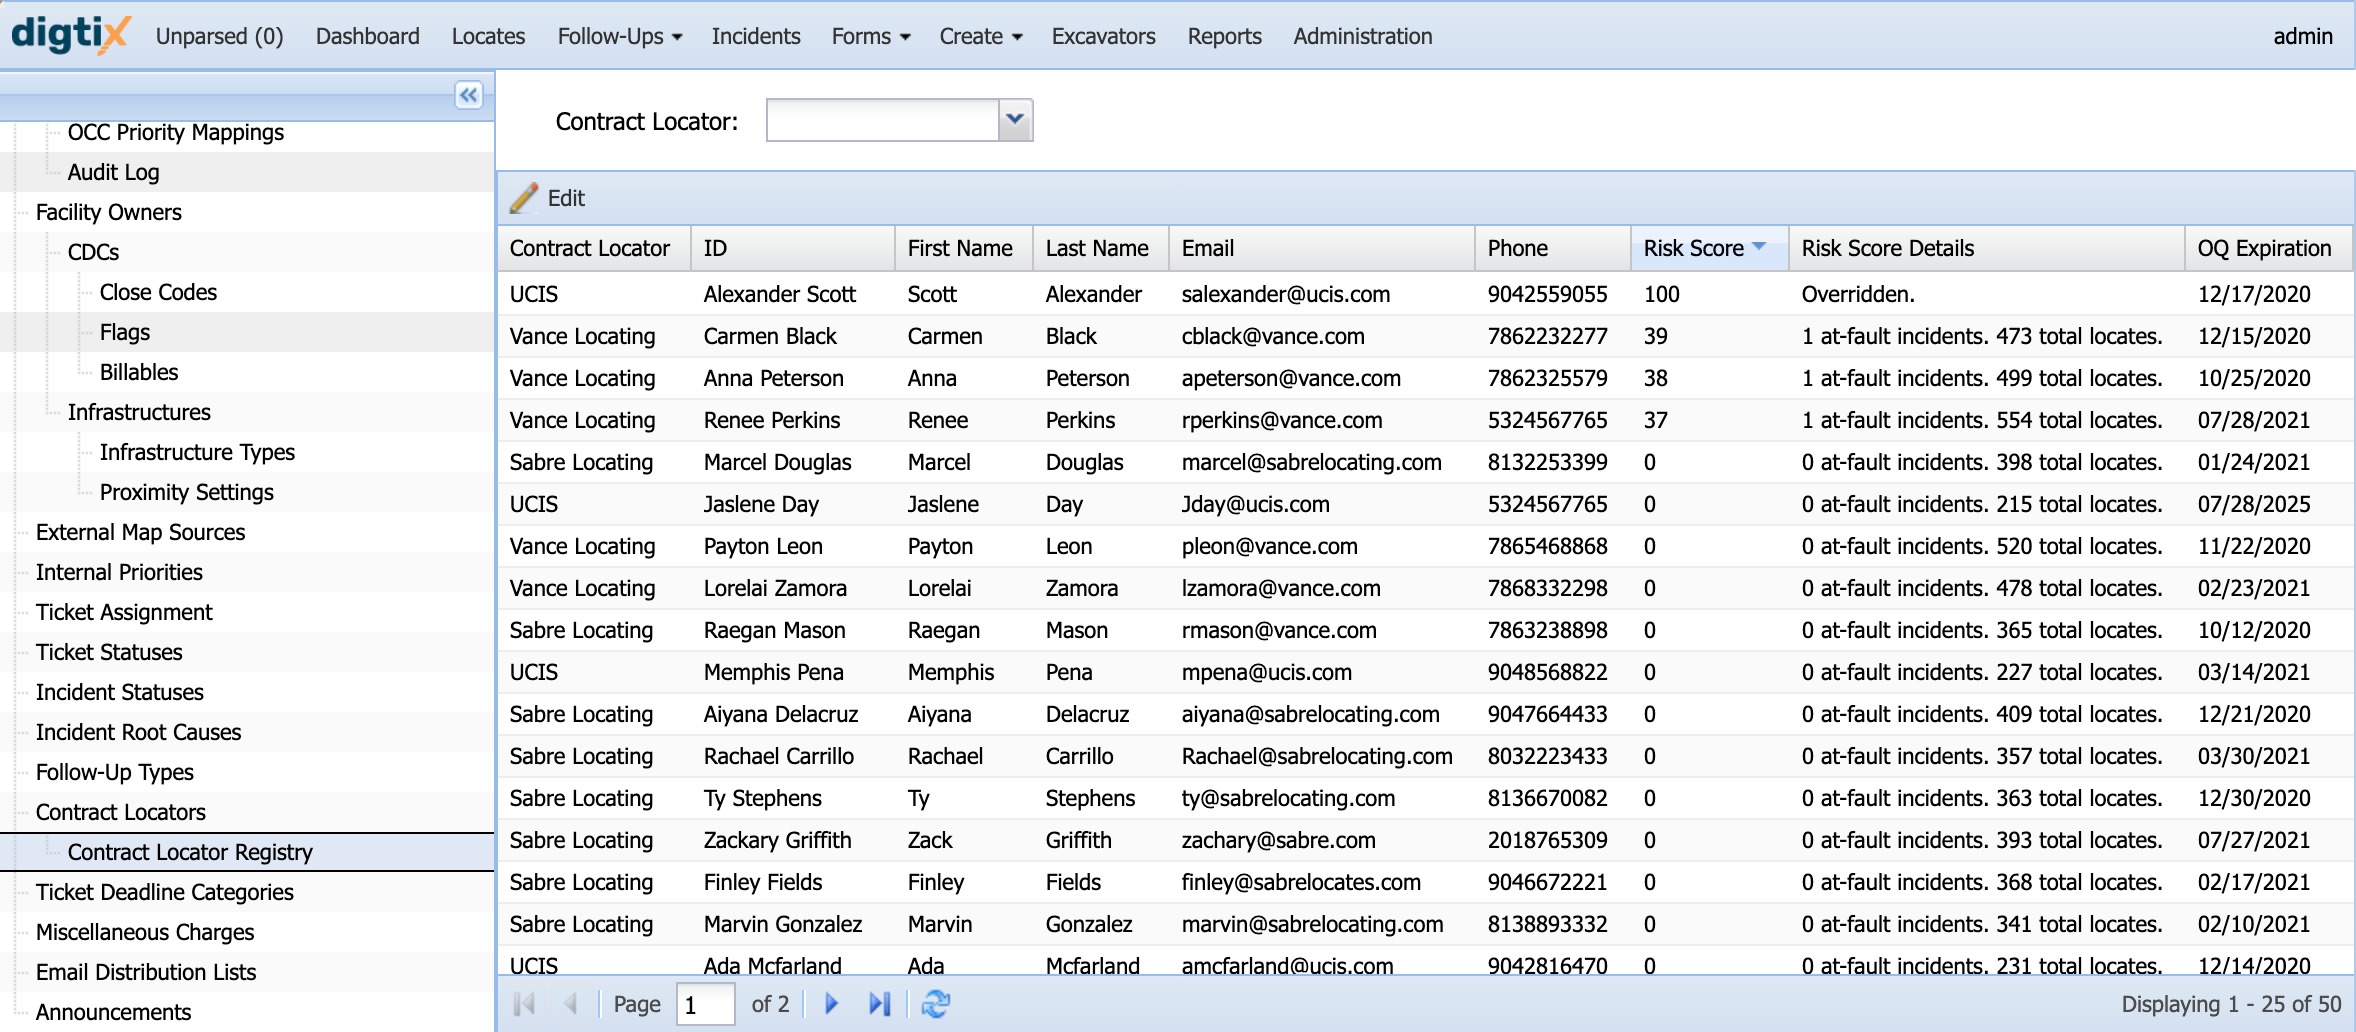Screen dimensions: 2356x1032
Task: Open the Excavators menu item
Action: [1103, 36]
